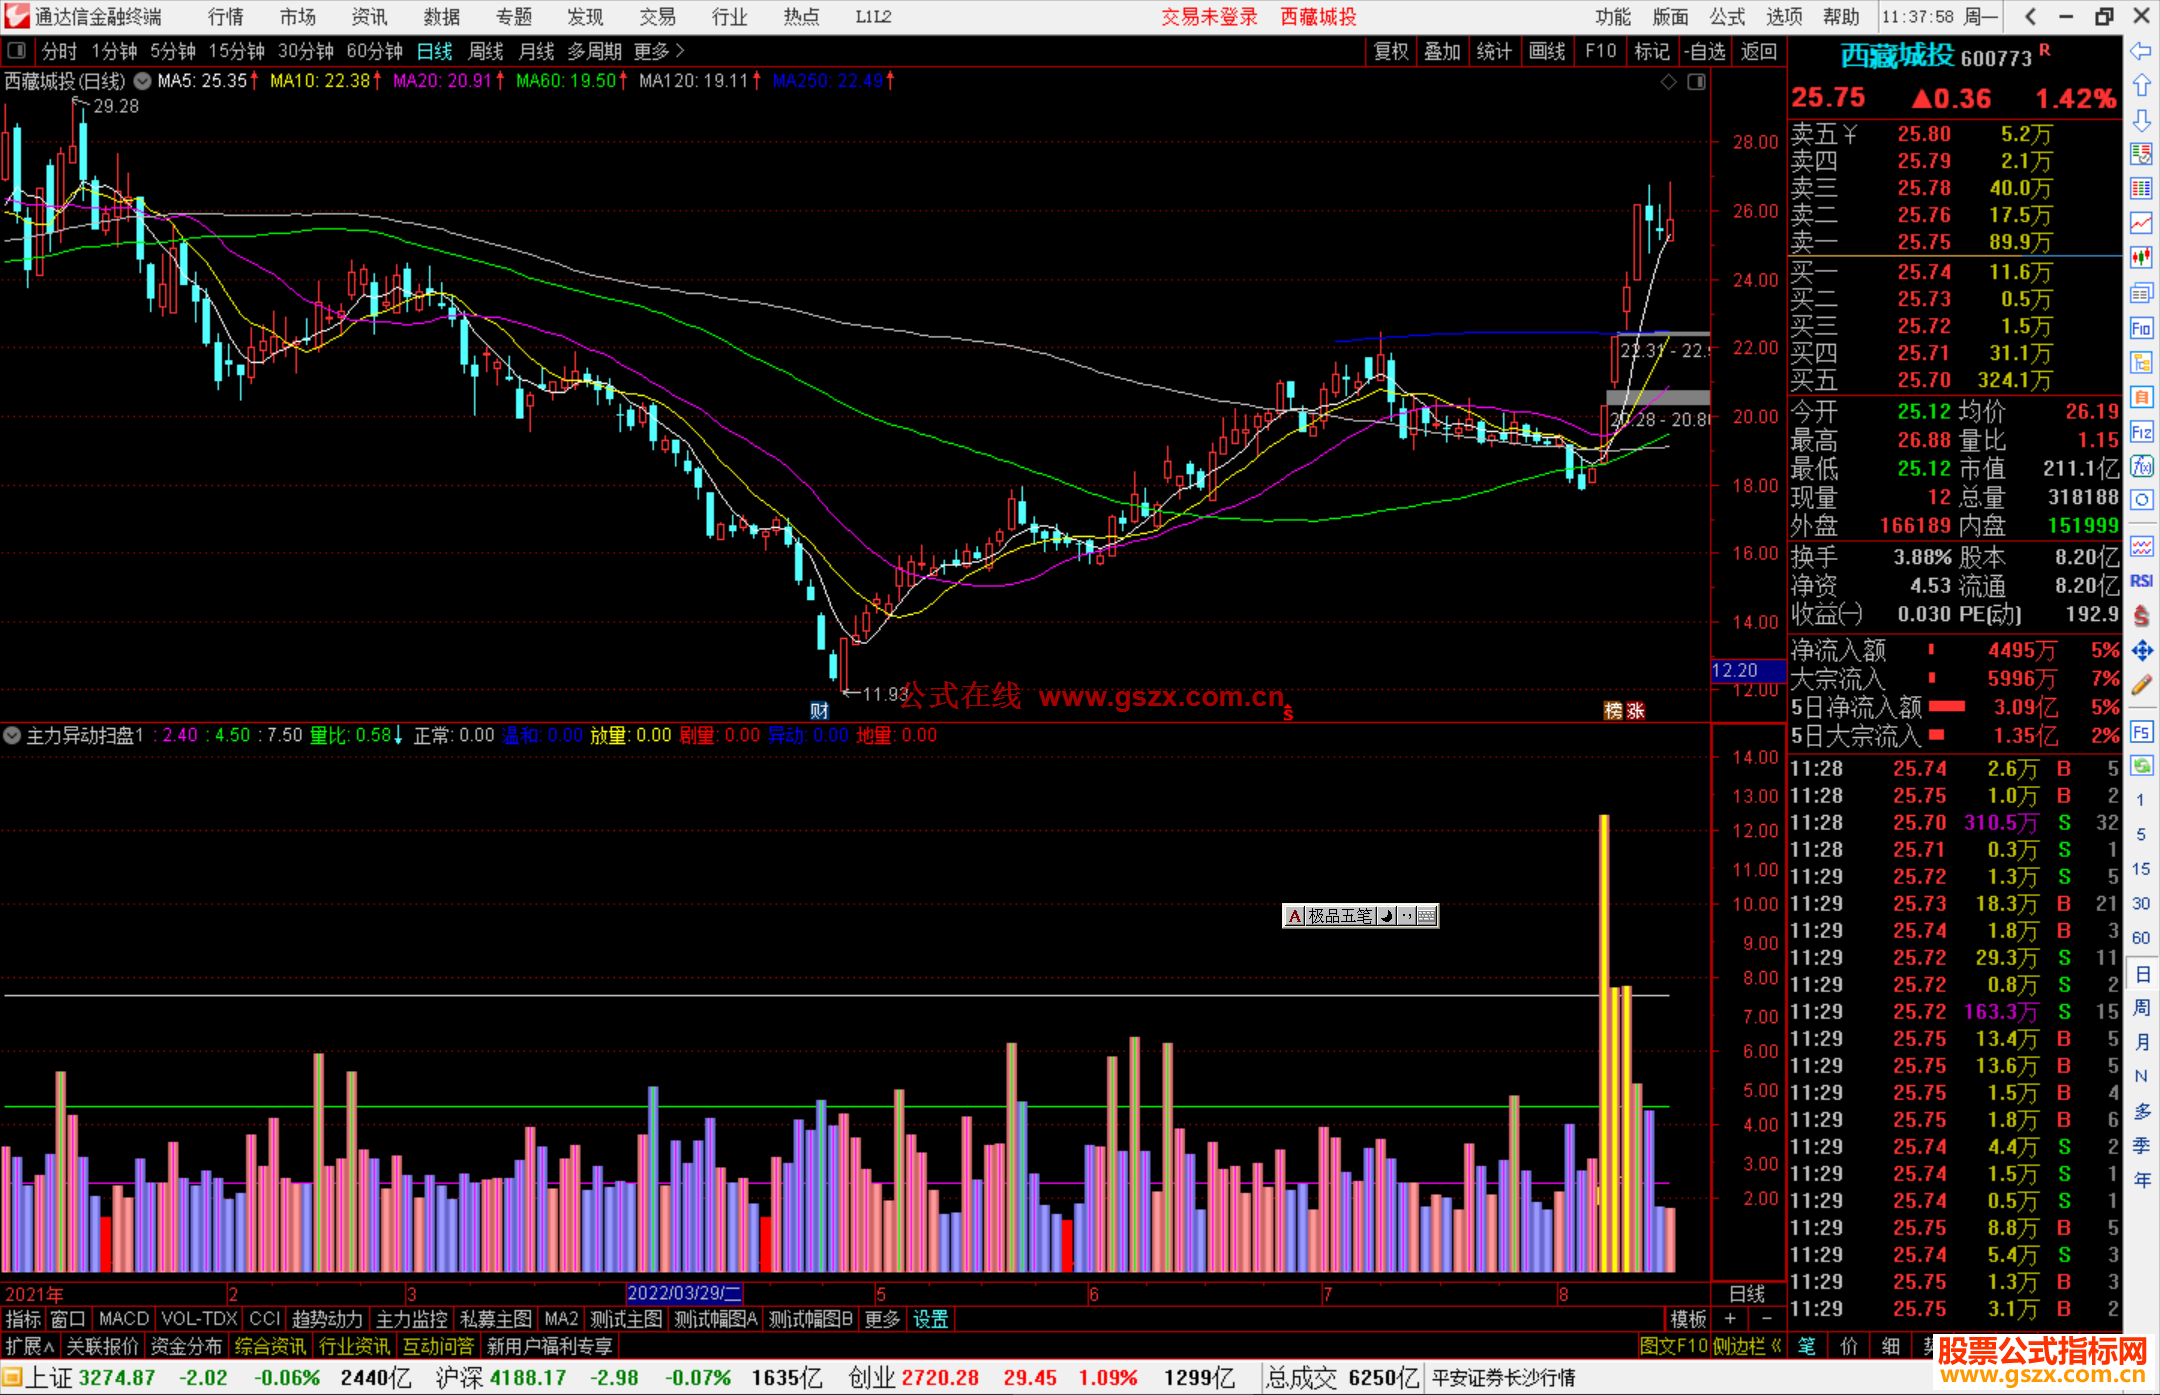Click the 返回 return button
Image resolution: width=2160 pixels, height=1395 pixels.
click(x=1759, y=51)
